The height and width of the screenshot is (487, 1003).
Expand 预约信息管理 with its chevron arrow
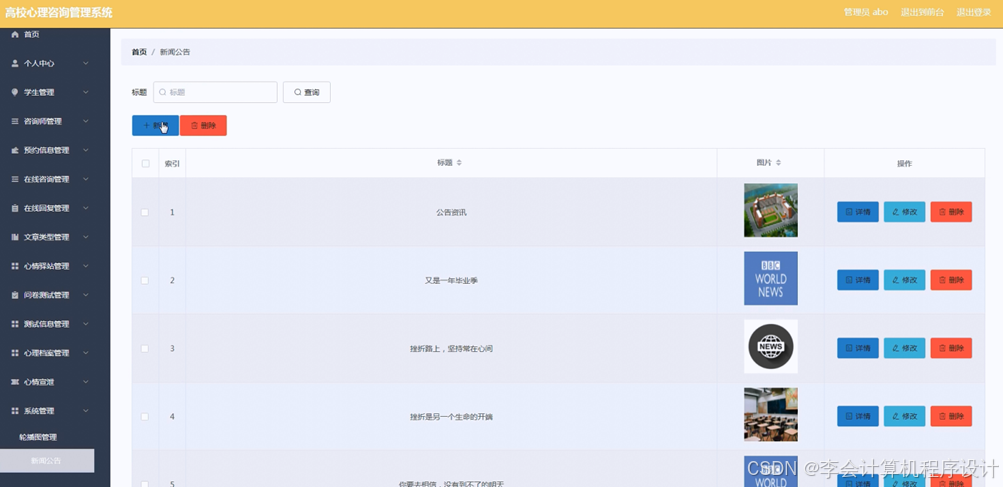[86, 150]
